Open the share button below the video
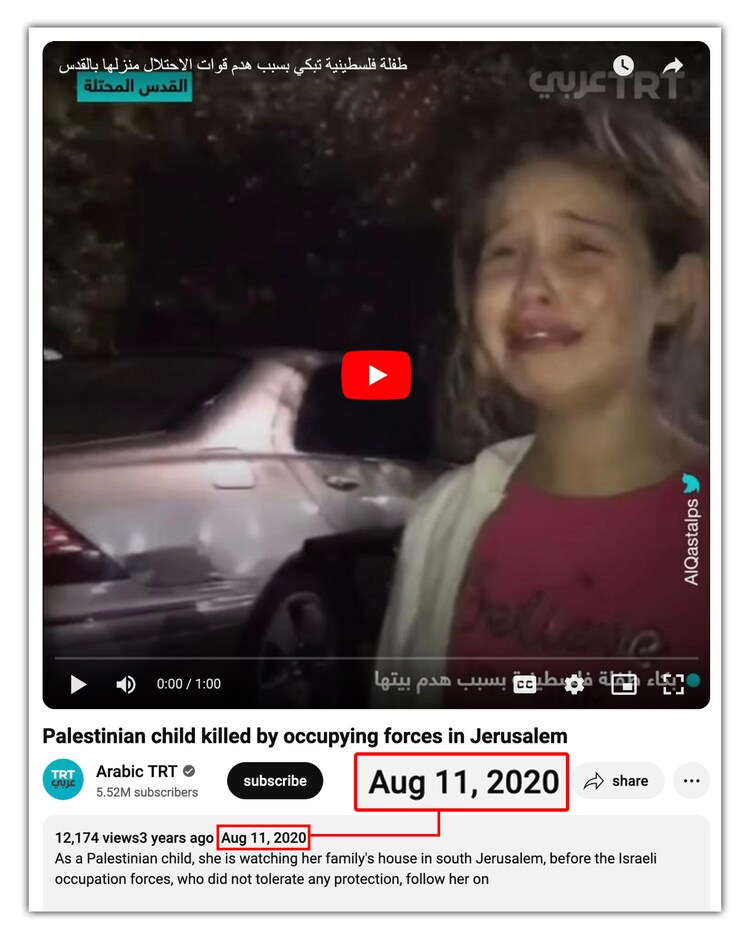The height and width of the screenshot is (939, 750). coord(618,781)
